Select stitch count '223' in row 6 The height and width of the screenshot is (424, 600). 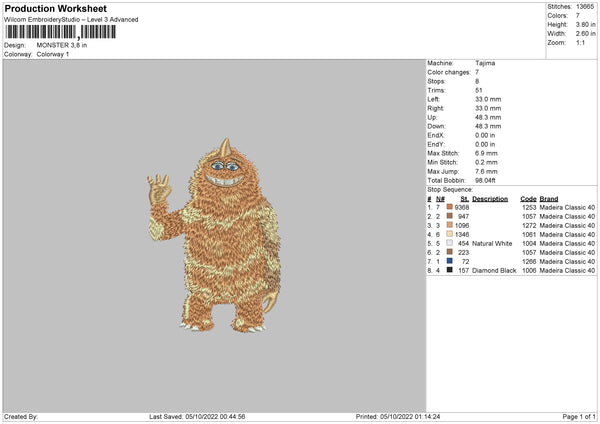(463, 253)
